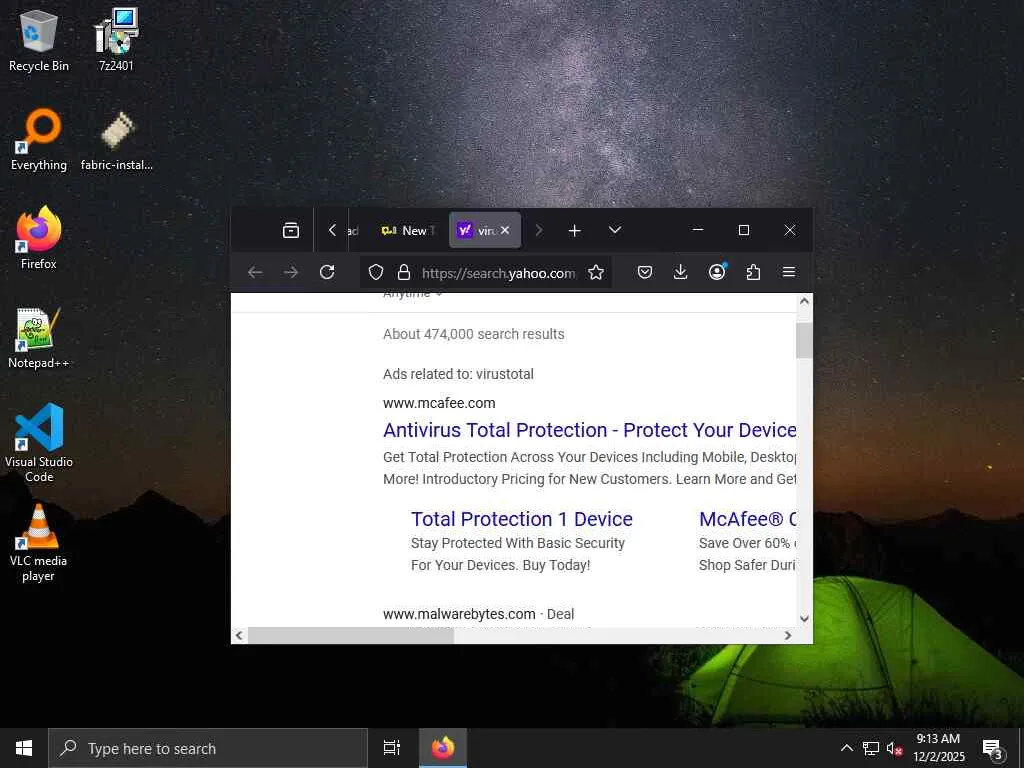Viewport: 1024px width, 768px height.
Task: Click the horizontal scrollbar thumb
Action: 351,635
